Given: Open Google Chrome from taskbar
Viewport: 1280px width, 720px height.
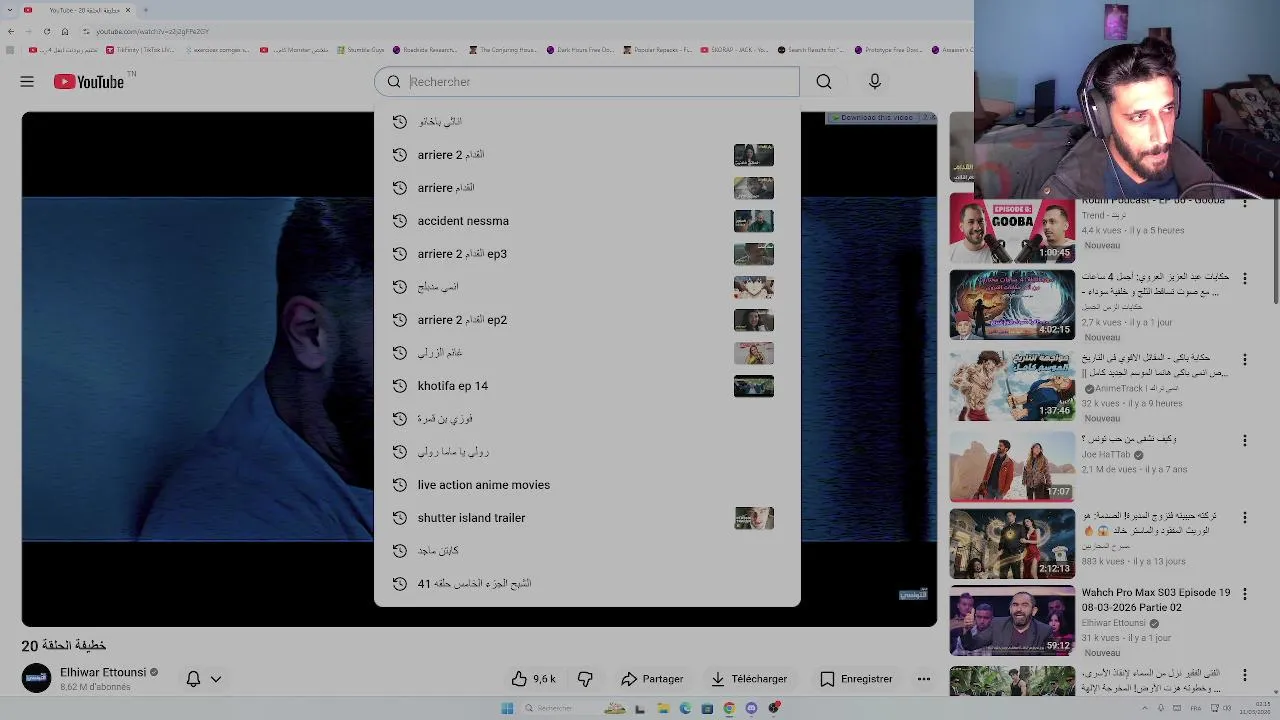Looking at the screenshot, I should click(x=729, y=708).
